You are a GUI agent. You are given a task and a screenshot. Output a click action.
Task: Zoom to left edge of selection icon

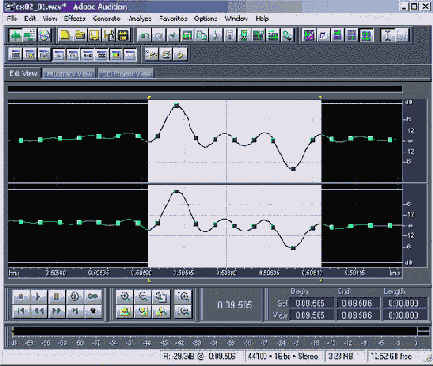click(143, 311)
